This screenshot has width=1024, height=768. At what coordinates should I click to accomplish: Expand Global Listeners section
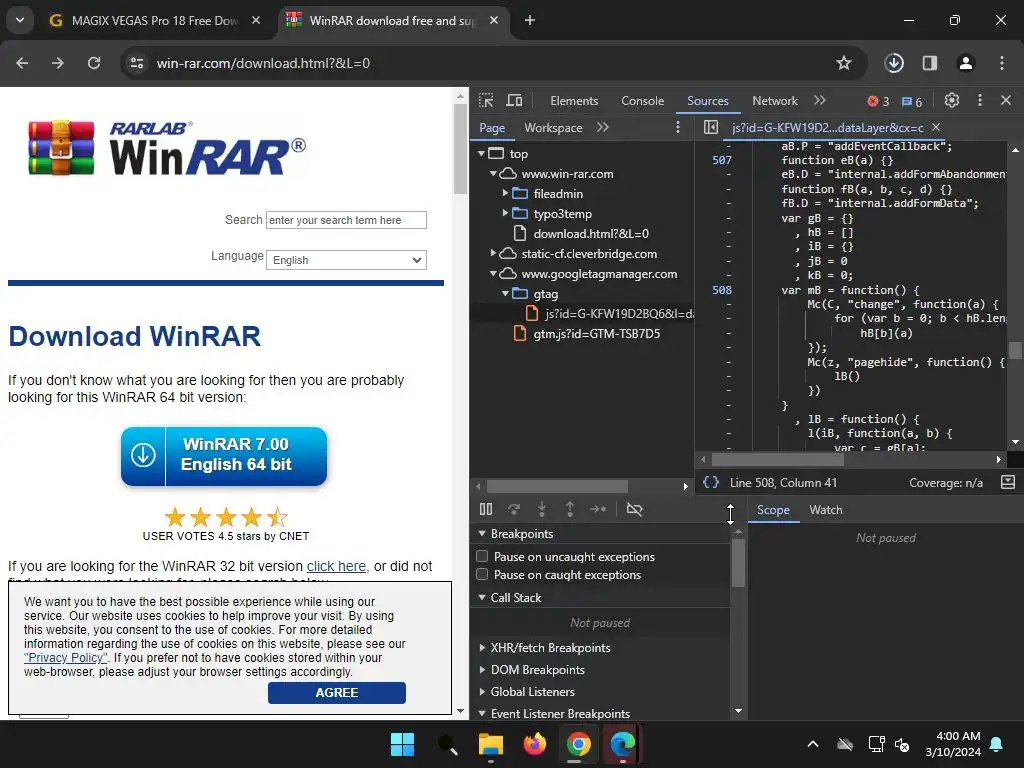pyautogui.click(x=482, y=692)
